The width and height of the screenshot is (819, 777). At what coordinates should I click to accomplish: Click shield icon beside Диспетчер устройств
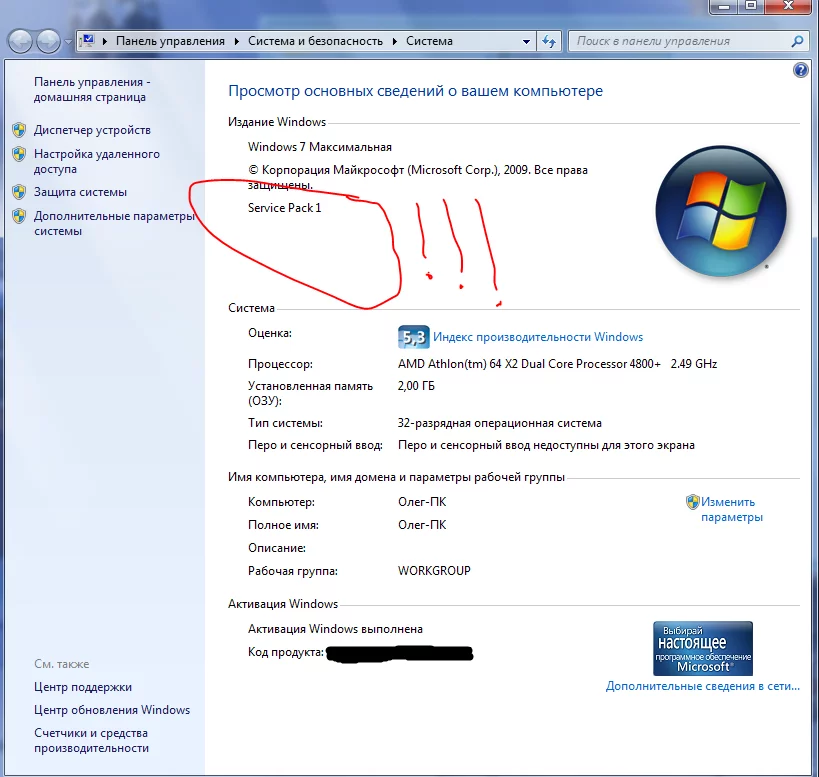19,130
